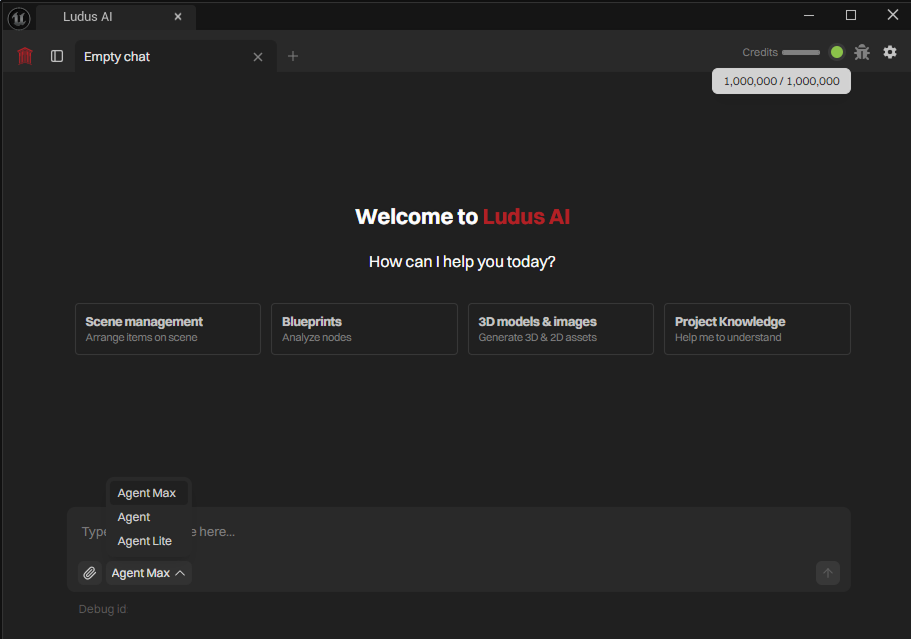Click the Unreal Engine logo icon
The width and height of the screenshot is (911, 639).
pyautogui.click(x=19, y=19)
